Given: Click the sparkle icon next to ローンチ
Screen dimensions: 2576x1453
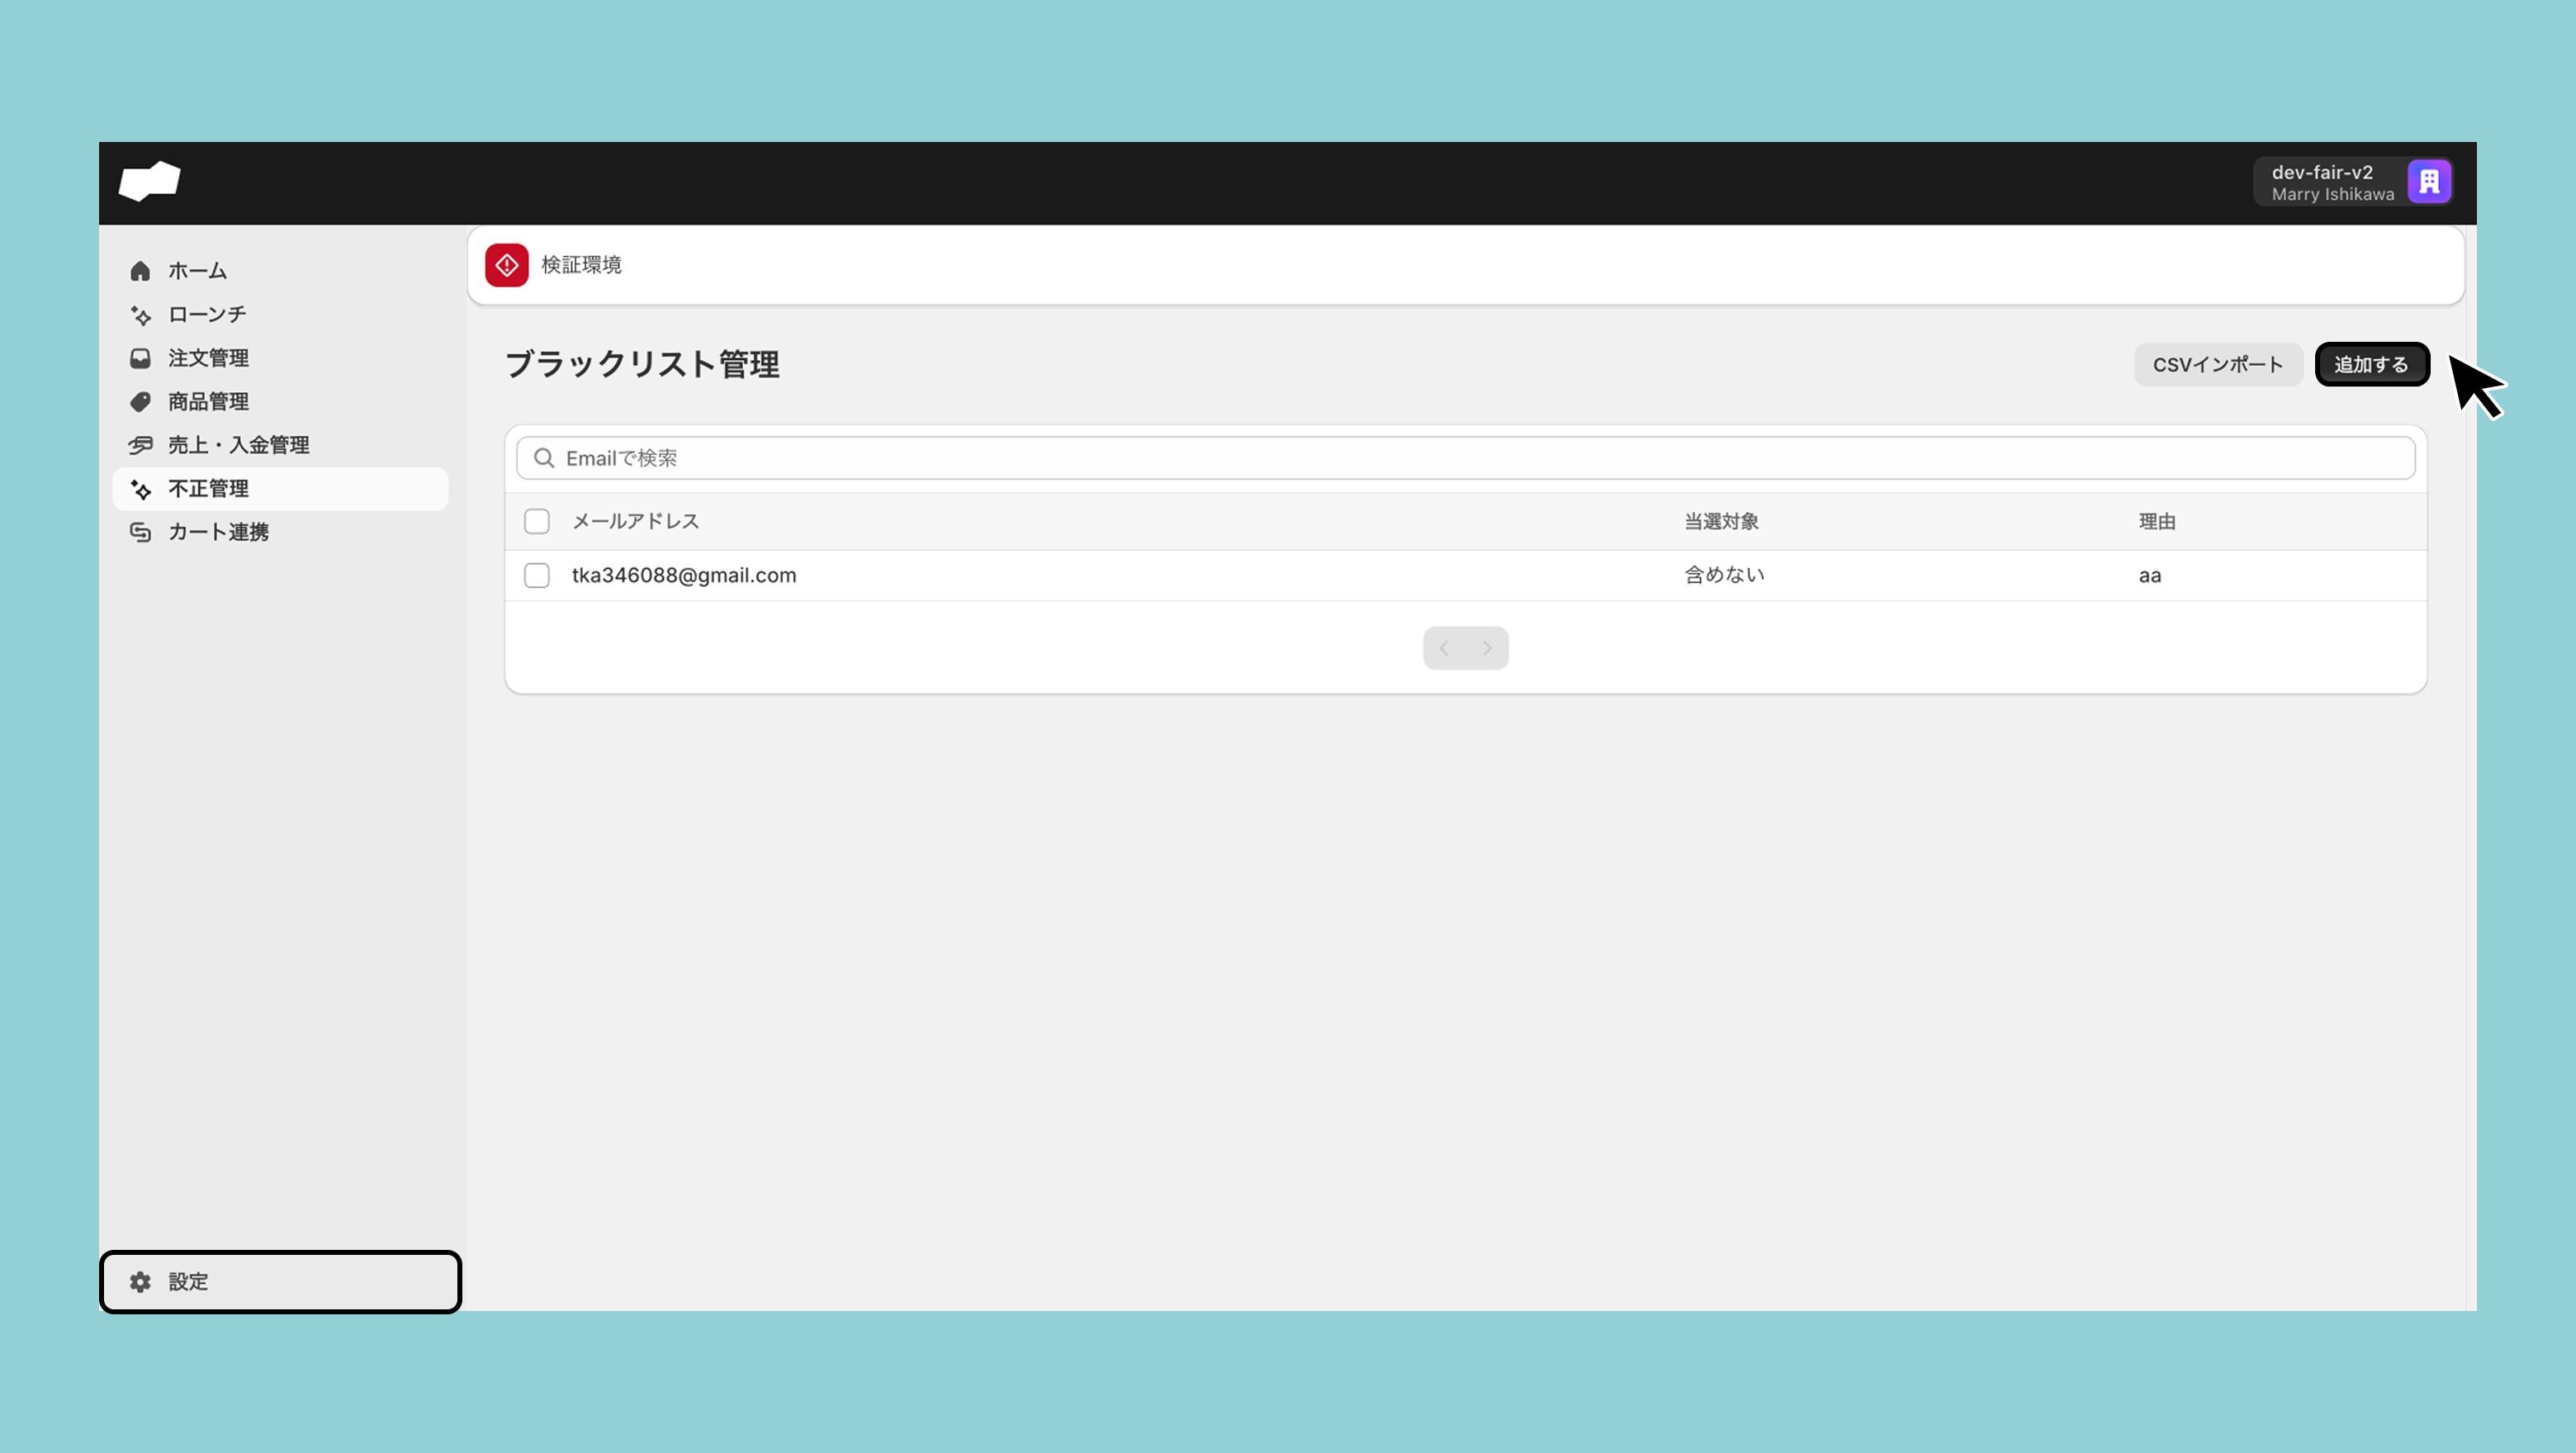Looking at the screenshot, I should [x=140, y=315].
